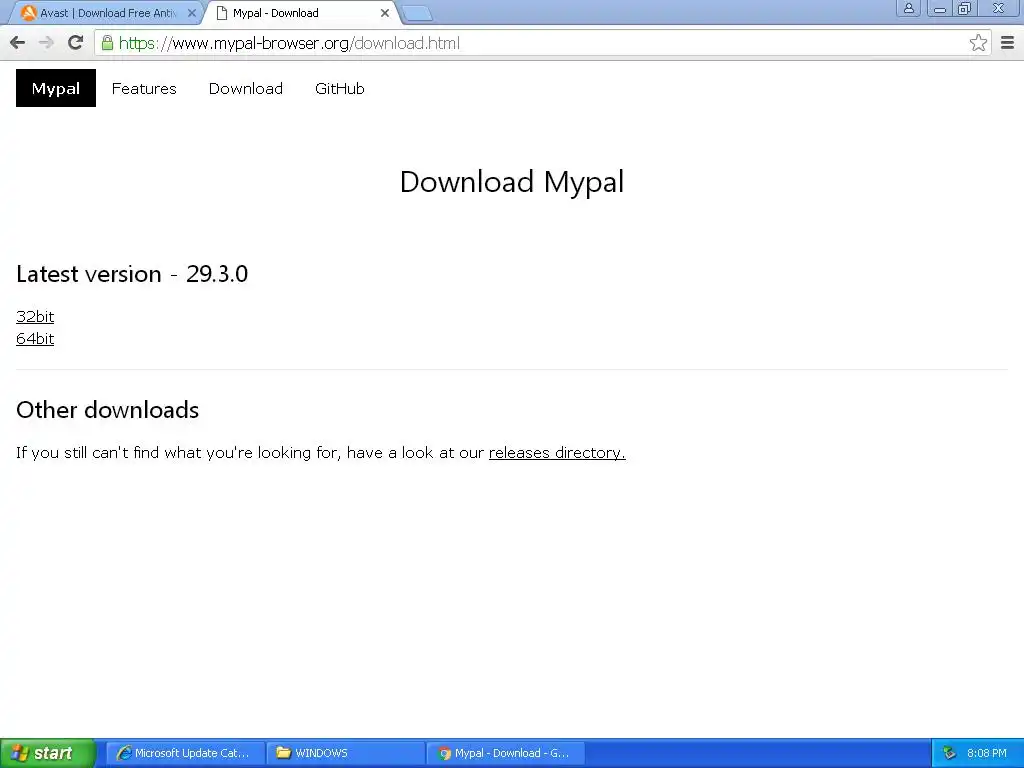Viewport: 1024px width, 768px height.
Task: Click the 8:08 PM clock
Action: (987, 754)
